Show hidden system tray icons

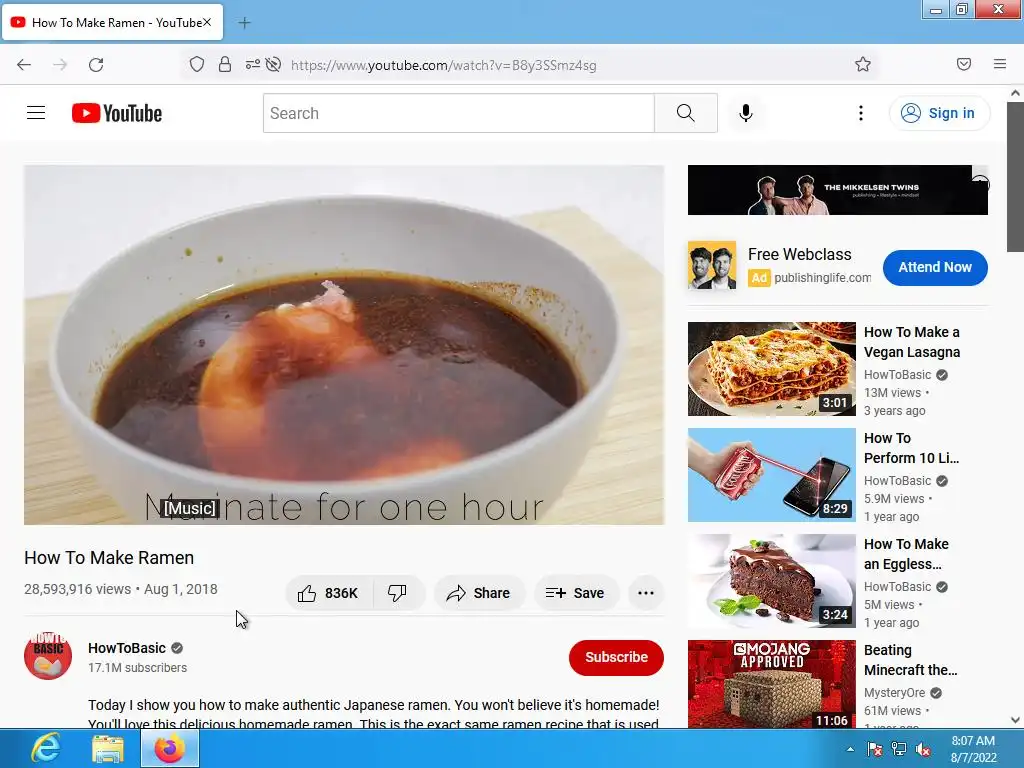pyautogui.click(x=850, y=749)
